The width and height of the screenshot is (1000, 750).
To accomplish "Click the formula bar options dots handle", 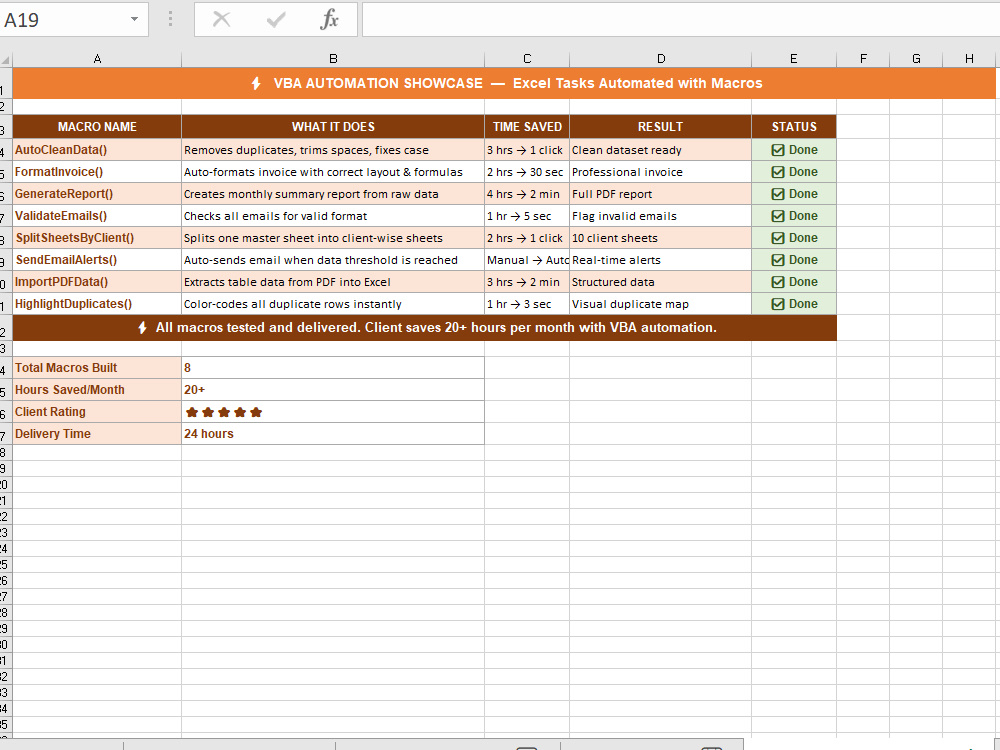I will 170,19.
